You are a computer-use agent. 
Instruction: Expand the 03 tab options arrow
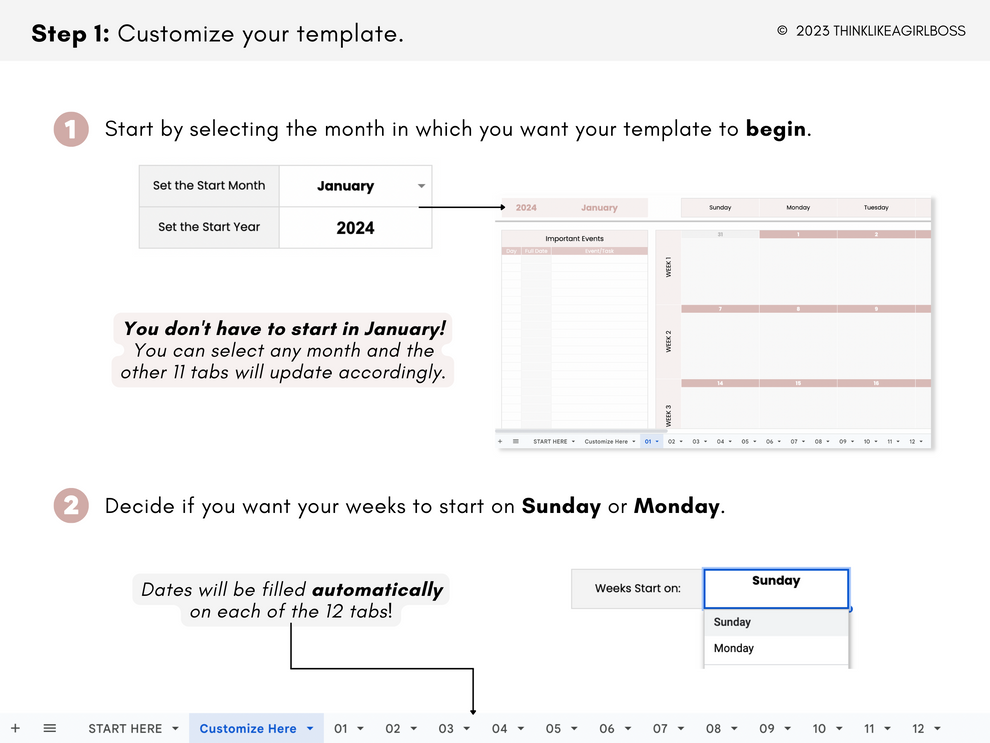467,729
